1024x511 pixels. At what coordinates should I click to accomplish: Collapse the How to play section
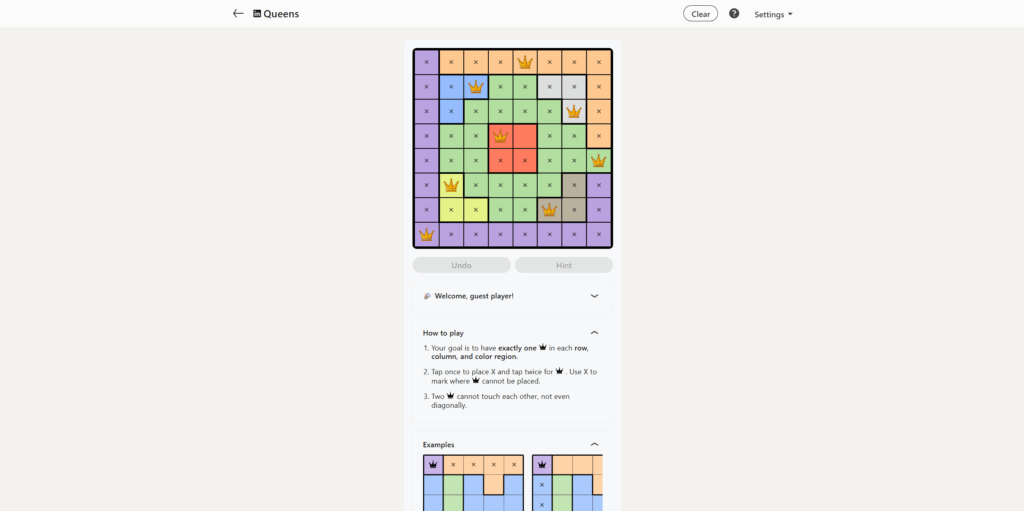(x=594, y=332)
